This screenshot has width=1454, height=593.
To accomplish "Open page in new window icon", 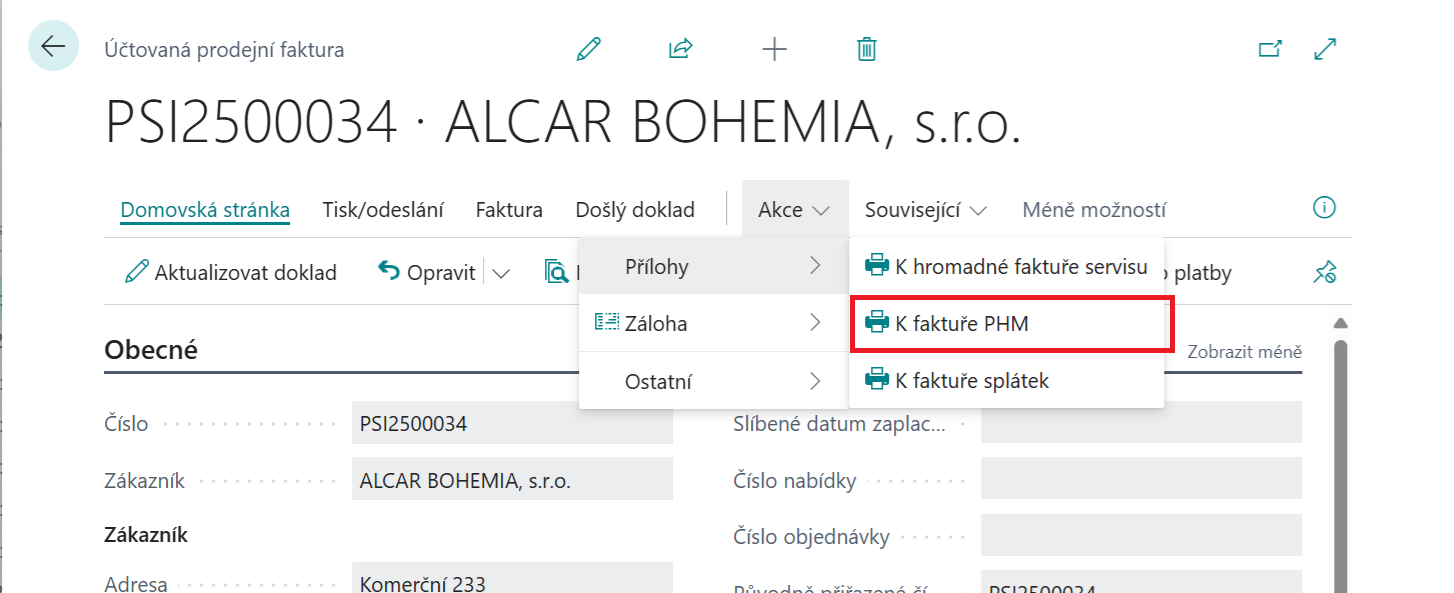I will click(x=1270, y=49).
